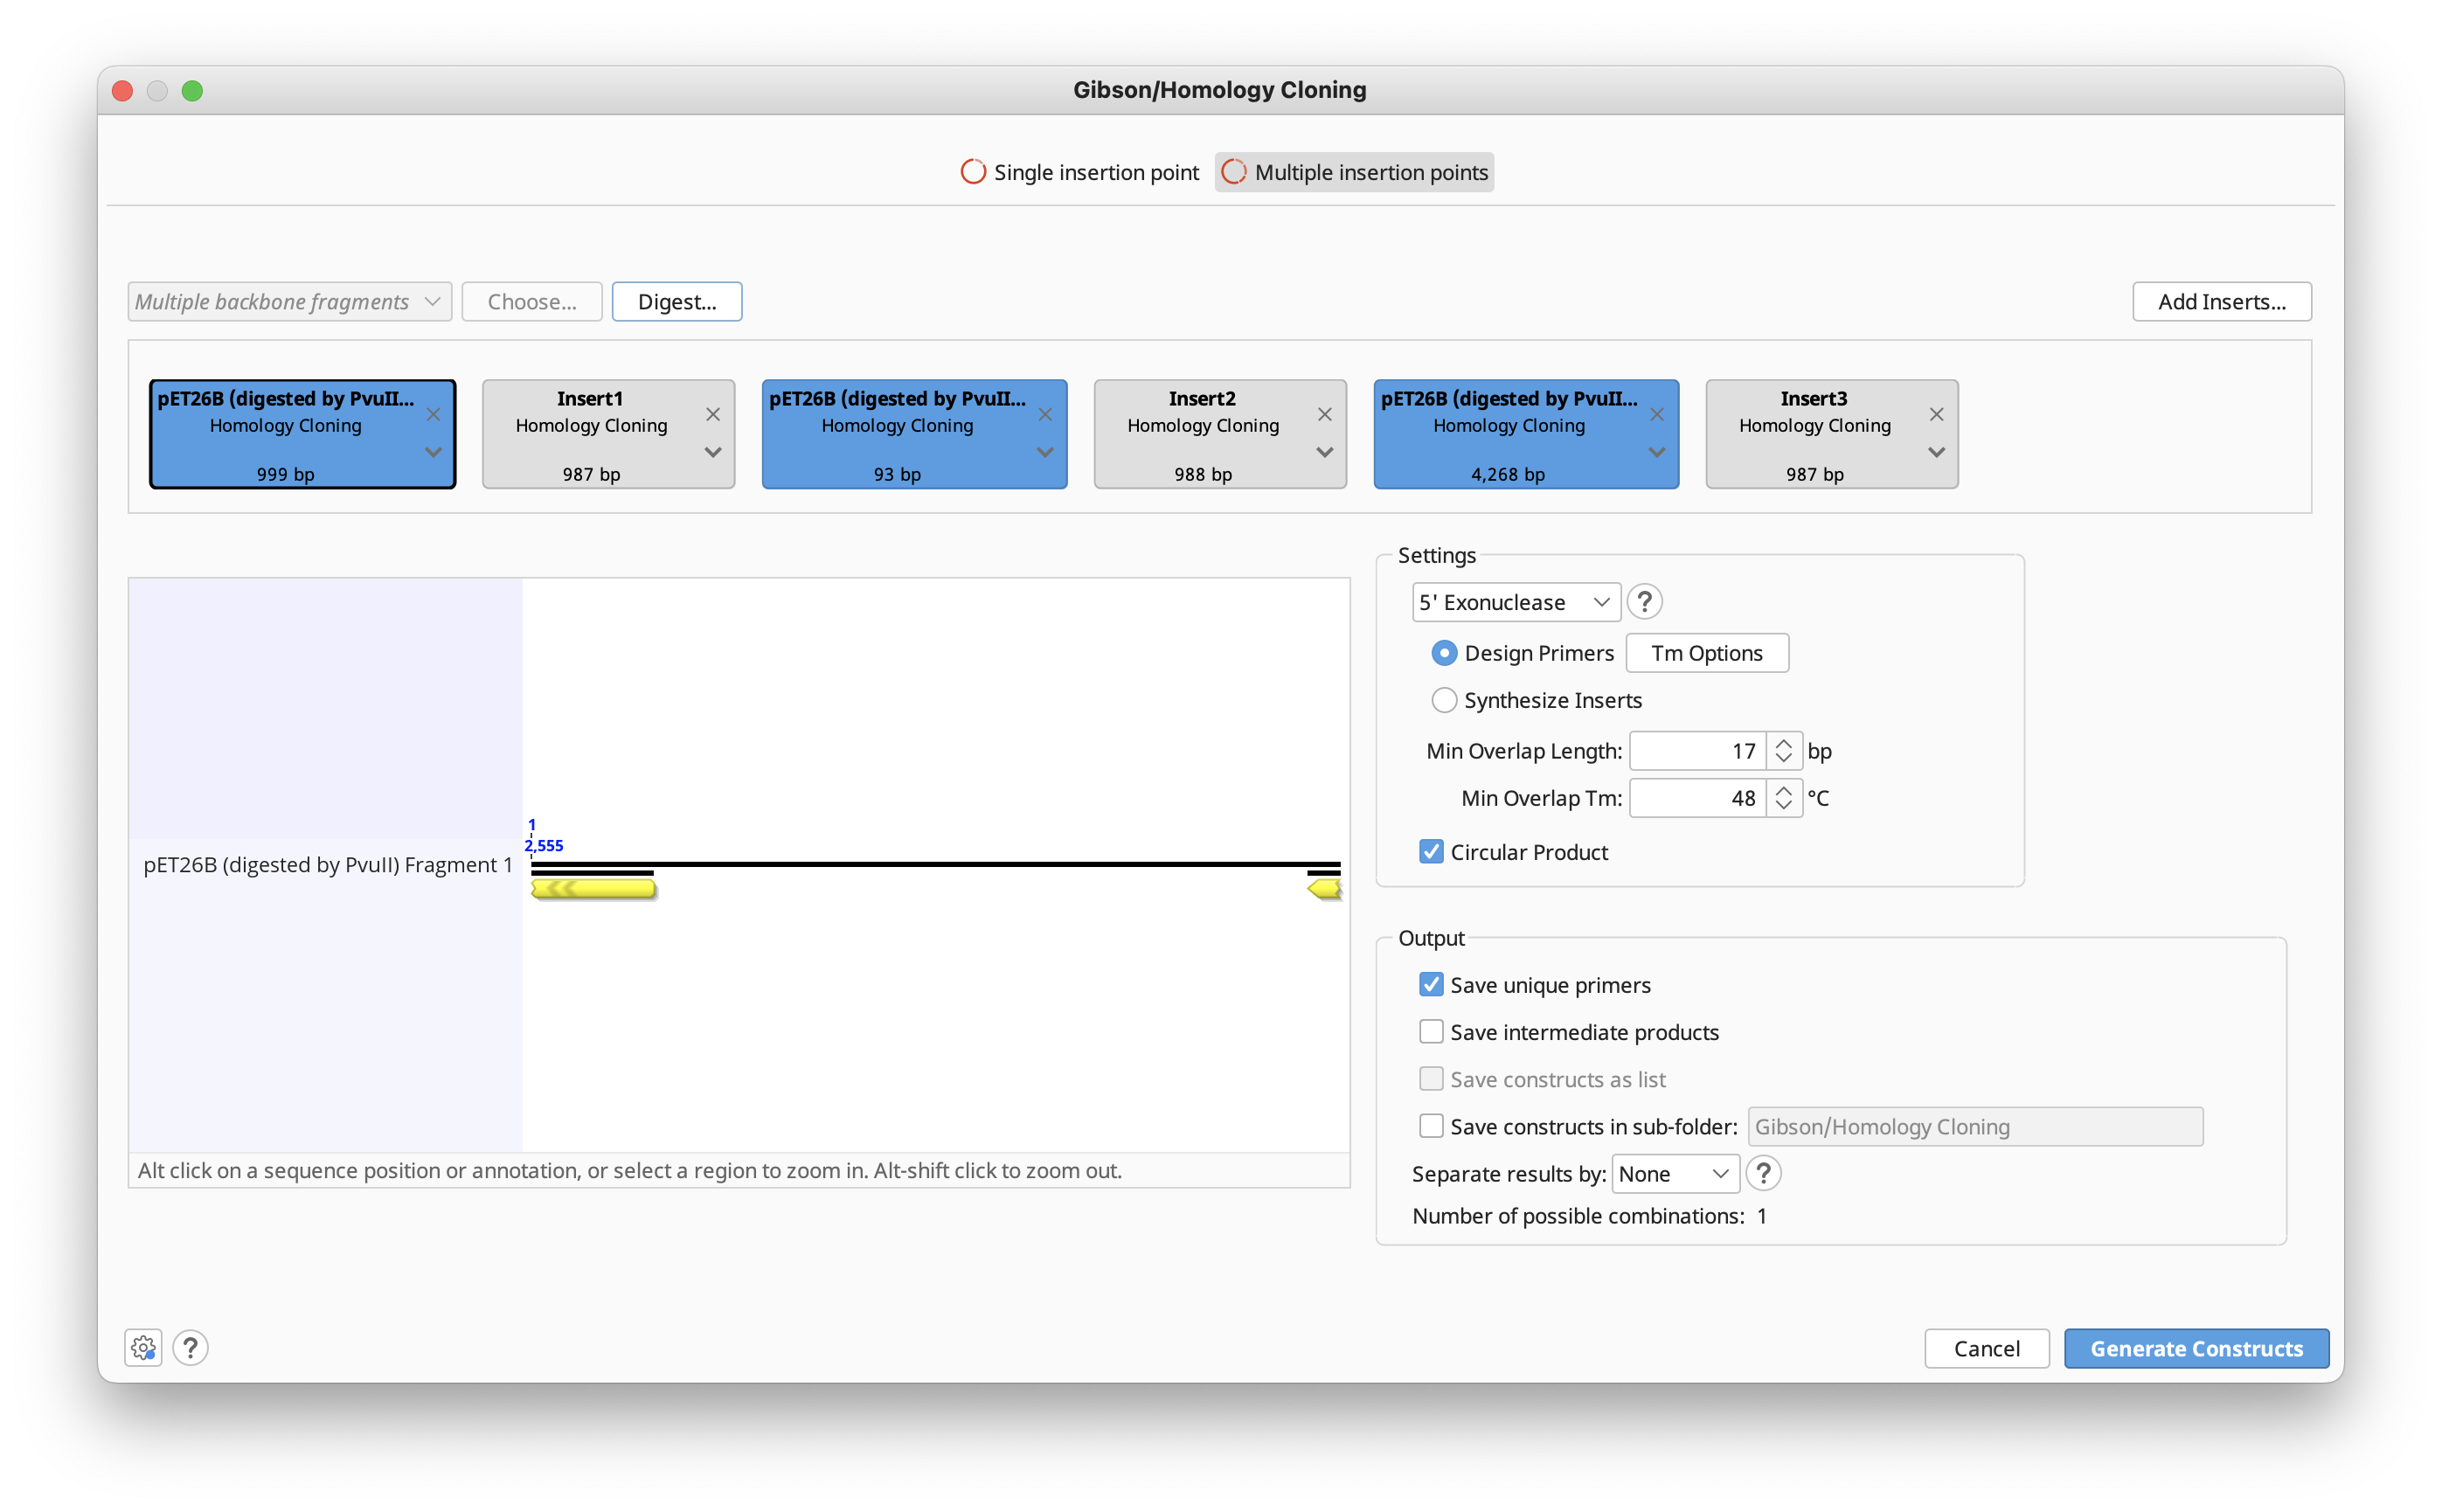Expand options chevron on 93 bp fragment card

click(x=1045, y=452)
